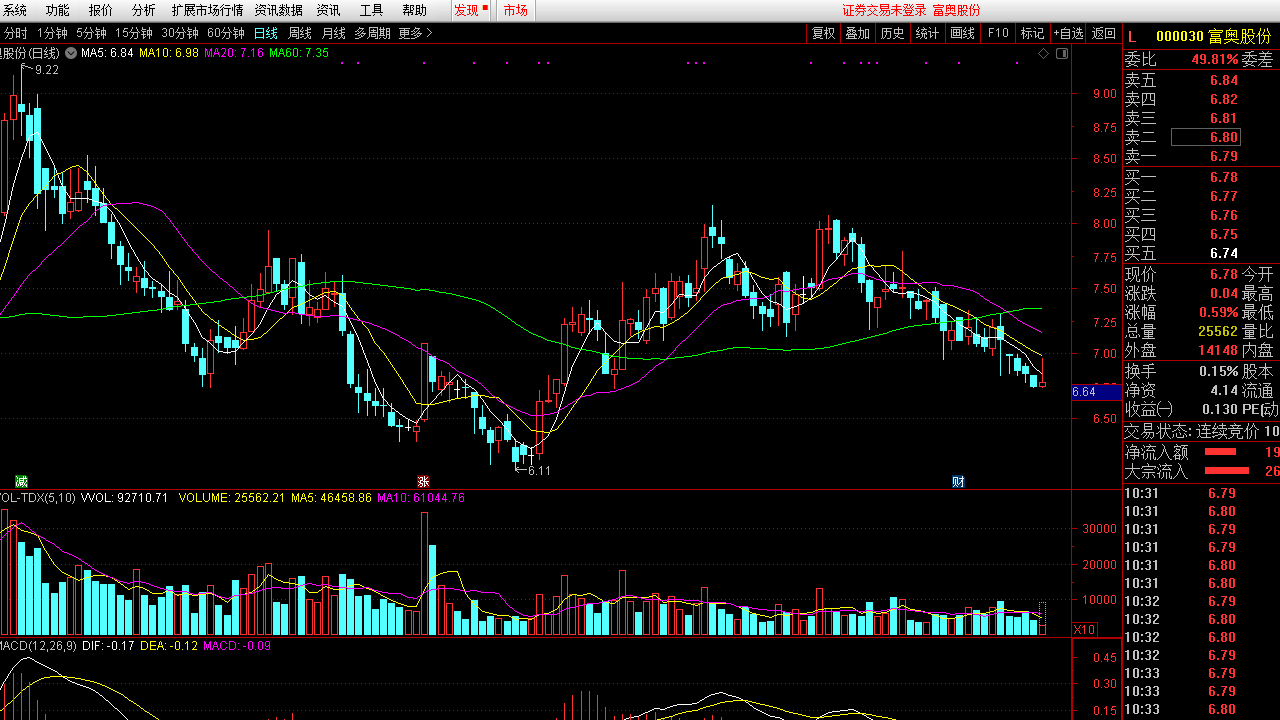Open the 扩展市场行情 menu
The height and width of the screenshot is (720, 1280).
tap(207, 10)
